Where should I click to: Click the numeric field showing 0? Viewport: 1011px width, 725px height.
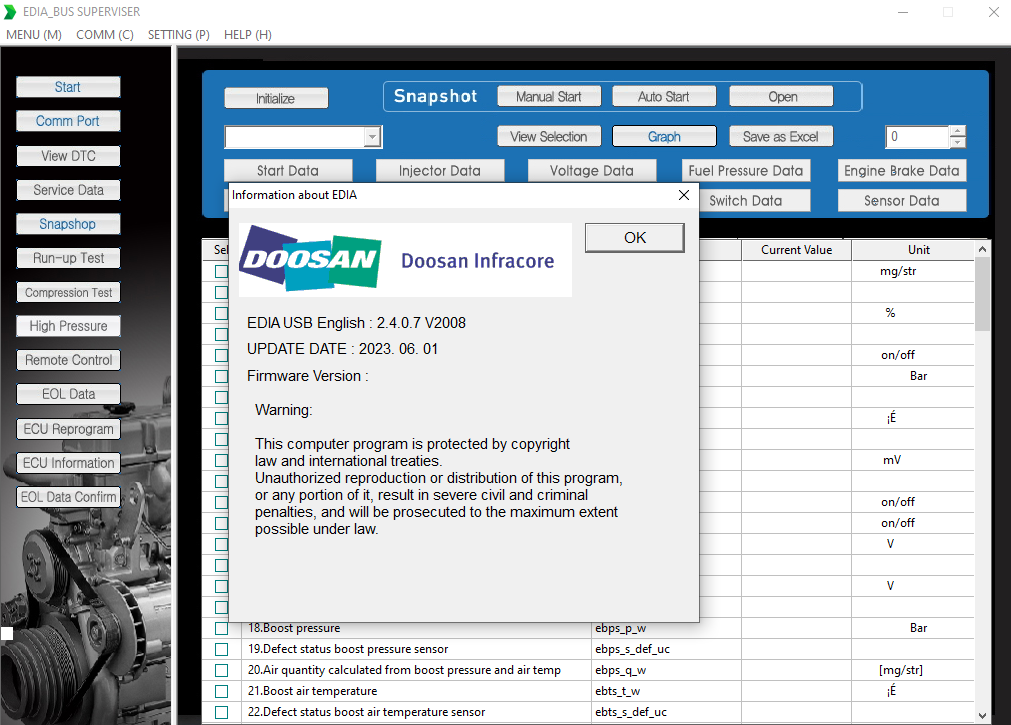coord(916,137)
